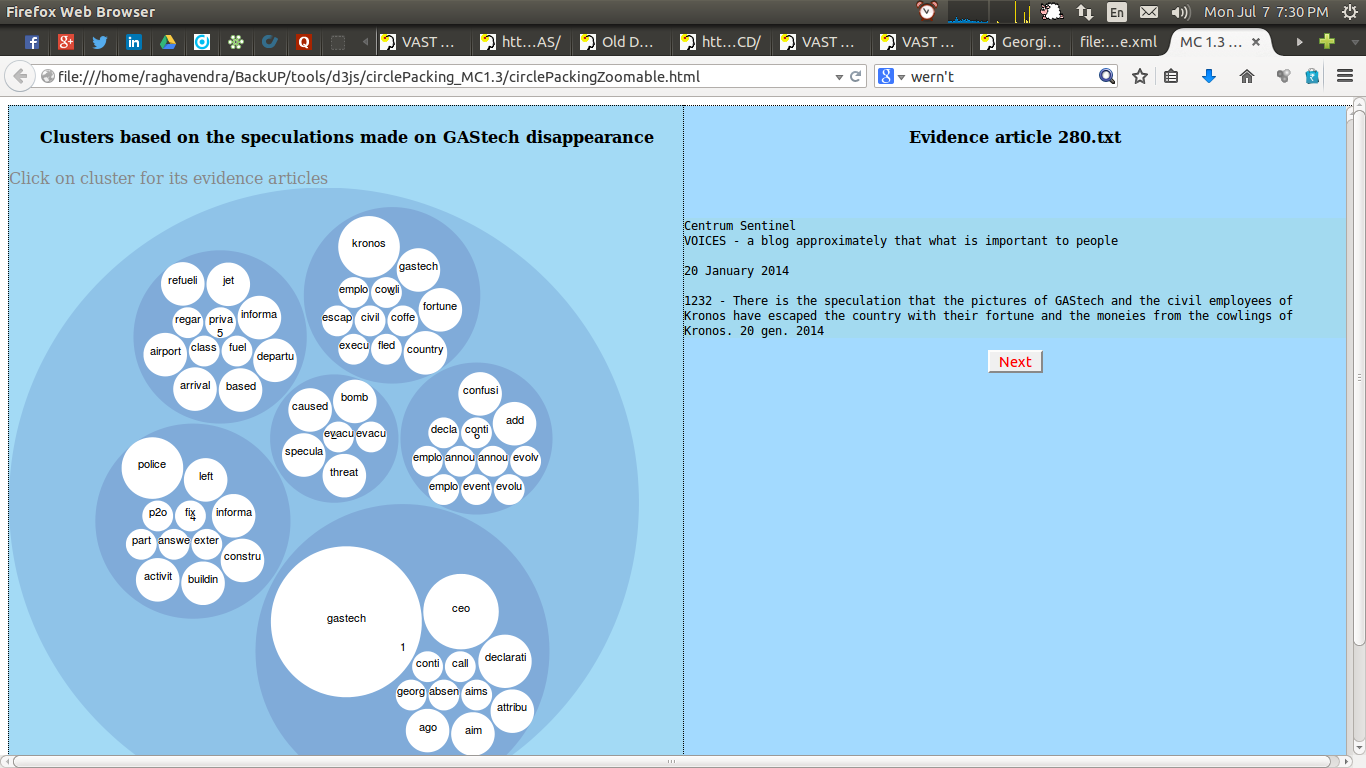Select the 'buildin' word circle
The height and width of the screenshot is (768, 1366).
click(203, 582)
